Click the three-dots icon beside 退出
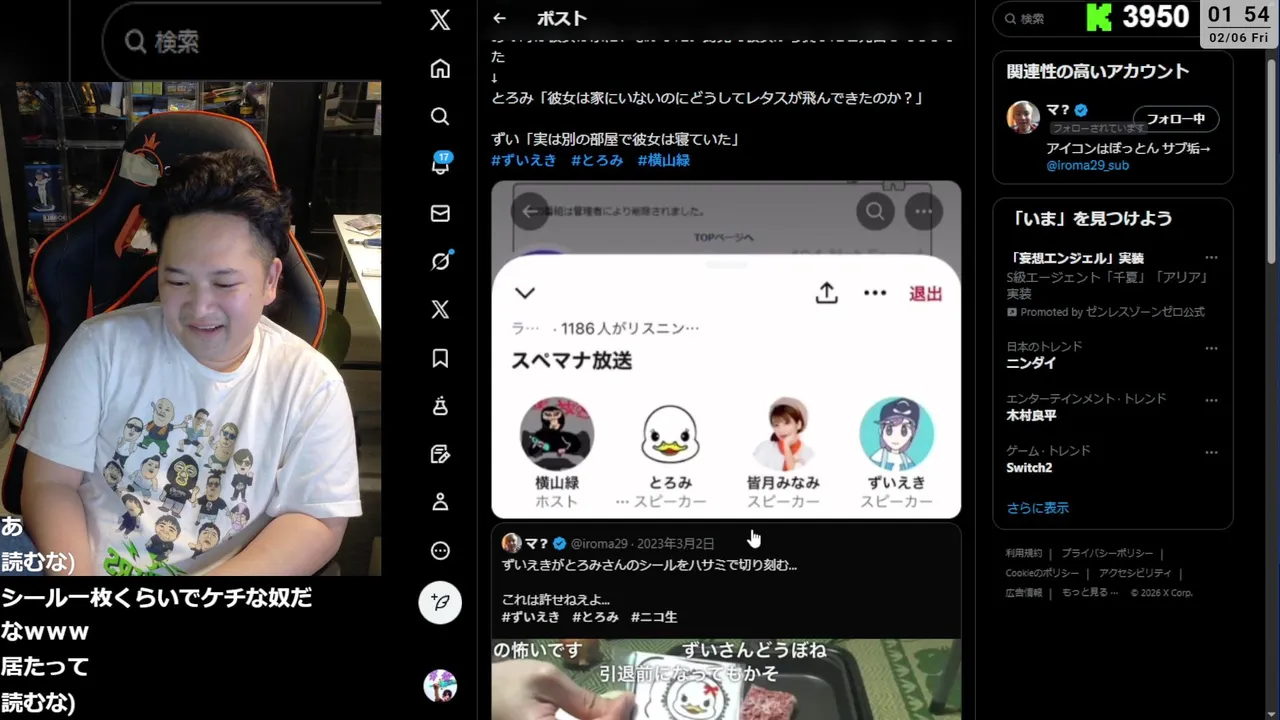1280x720 pixels. pyautogui.click(x=875, y=293)
